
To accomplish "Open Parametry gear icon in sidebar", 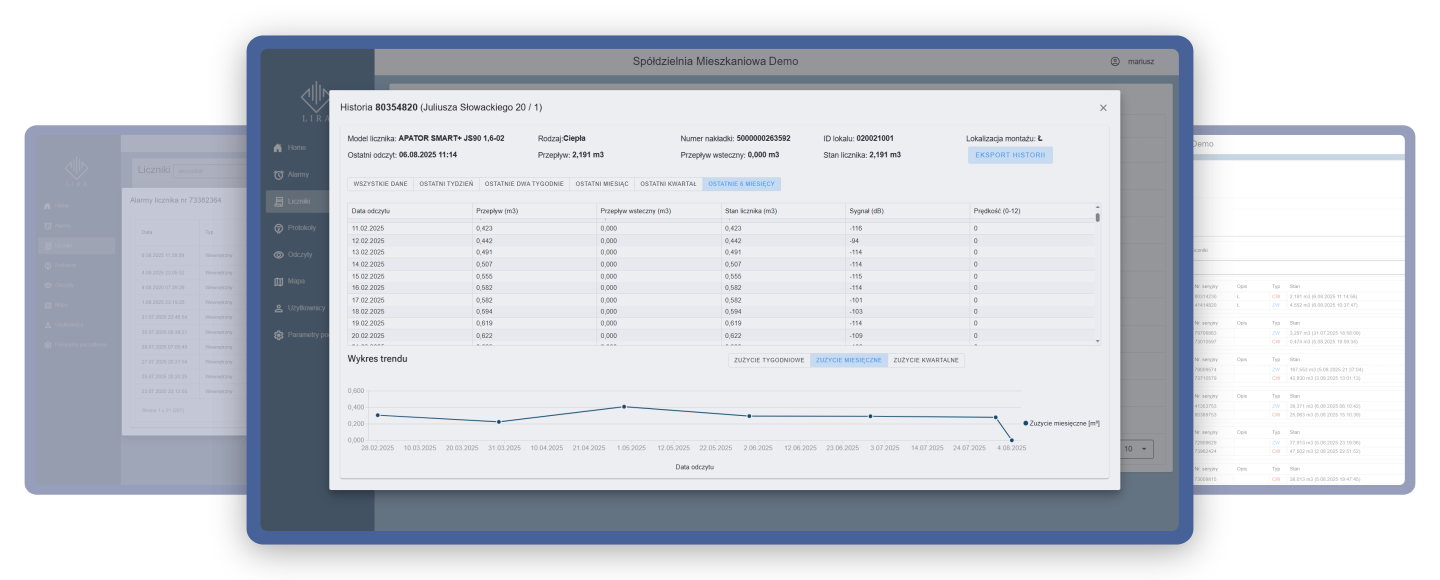I will (279, 335).
